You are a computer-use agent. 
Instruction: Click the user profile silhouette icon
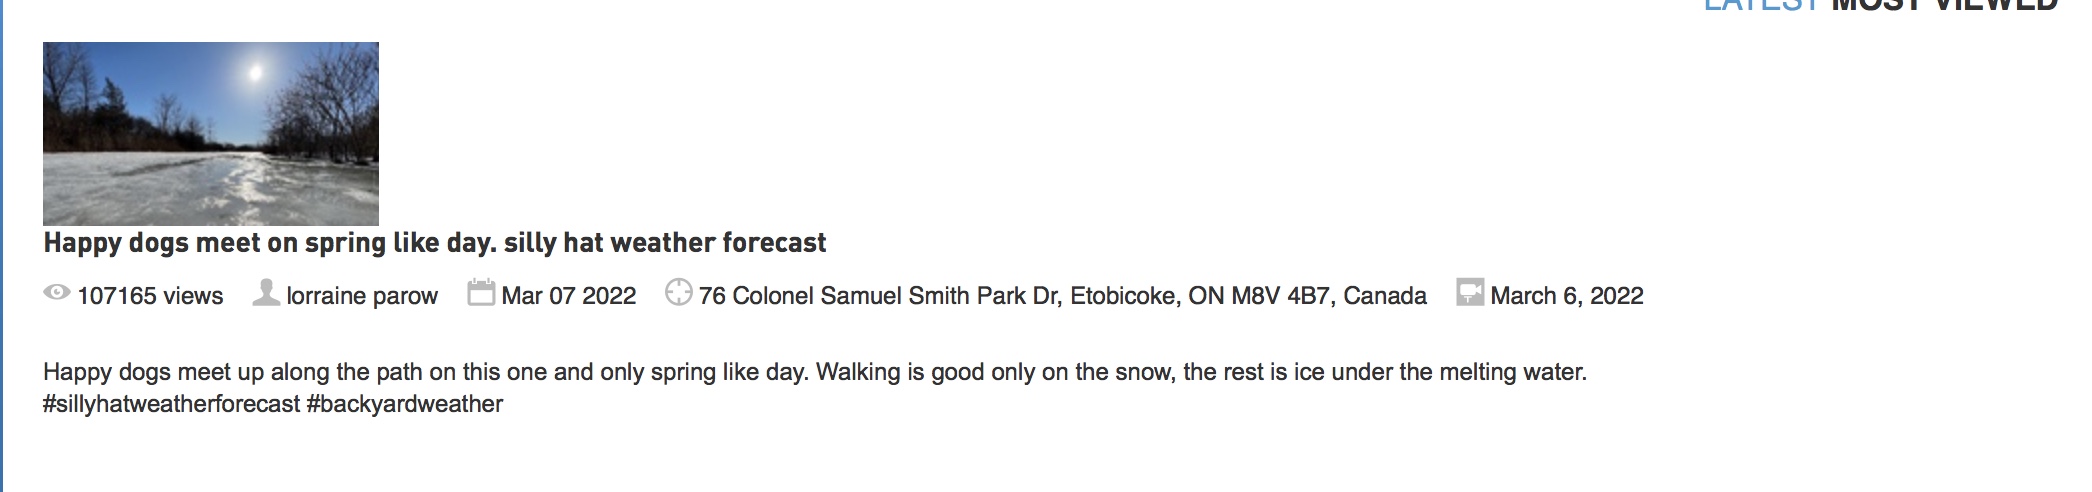click(265, 293)
